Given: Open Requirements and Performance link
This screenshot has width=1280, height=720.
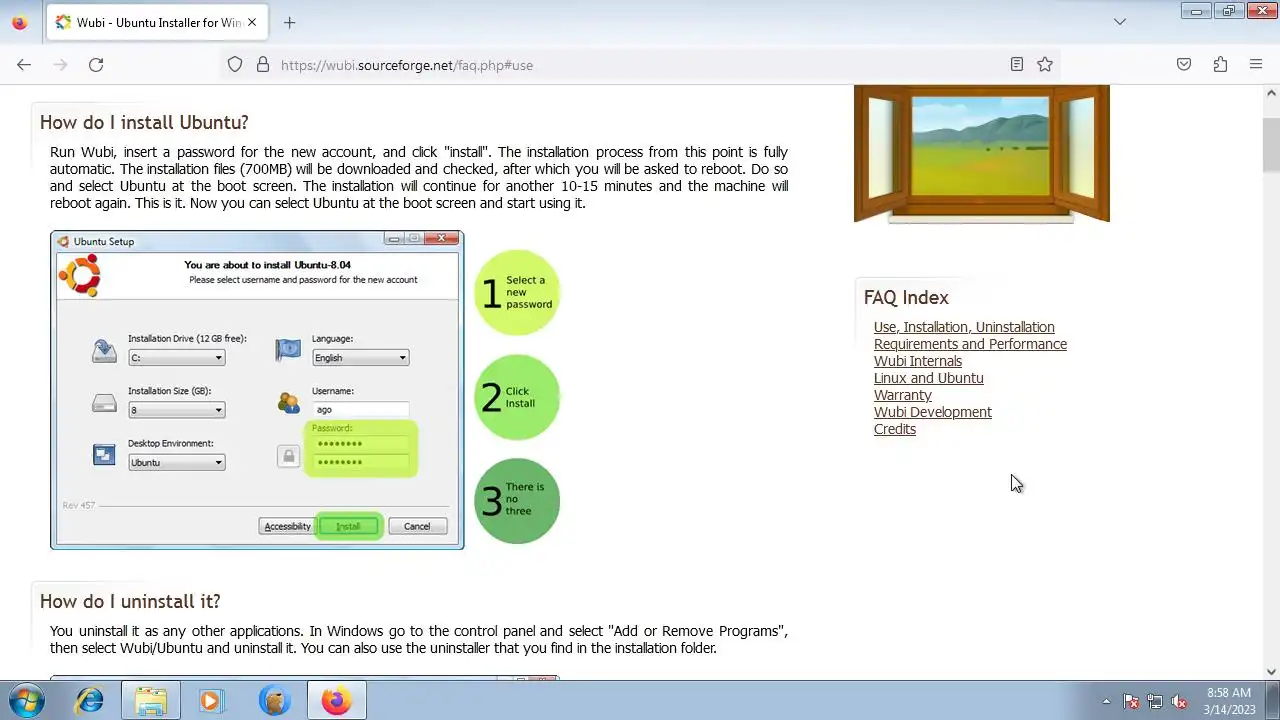Looking at the screenshot, I should click(970, 344).
